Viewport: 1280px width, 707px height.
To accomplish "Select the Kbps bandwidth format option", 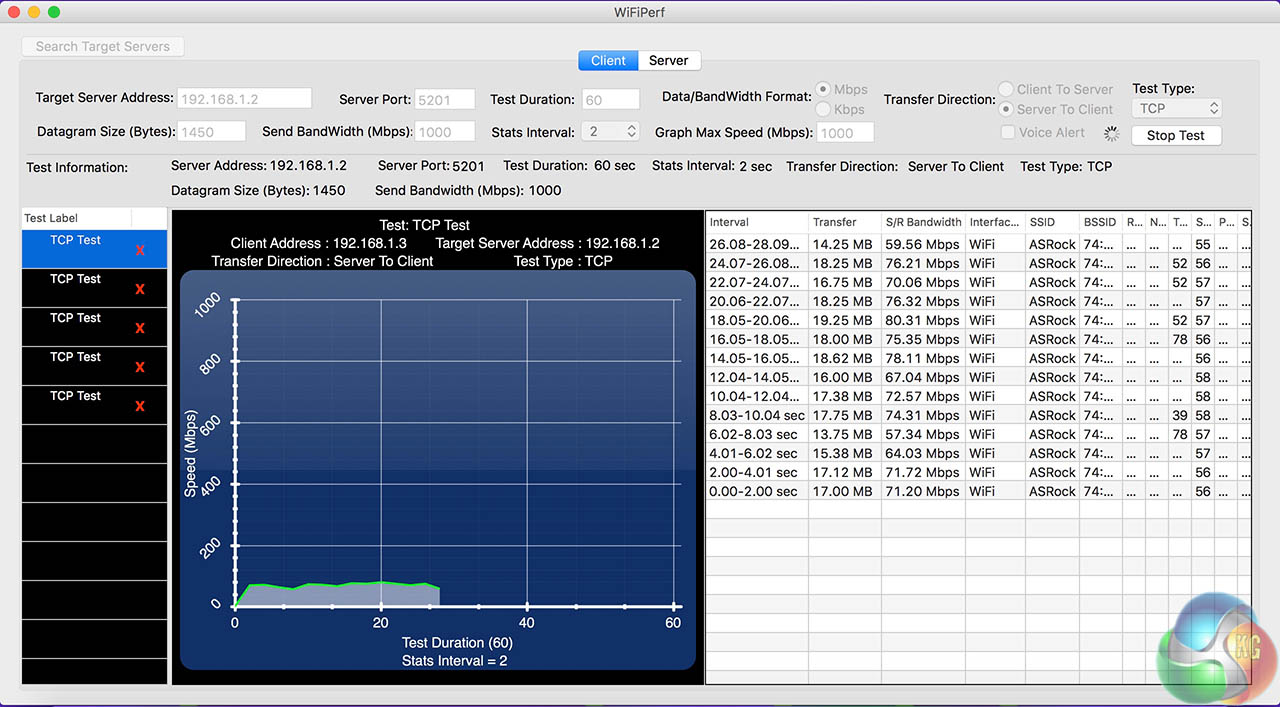I will click(x=825, y=109).
